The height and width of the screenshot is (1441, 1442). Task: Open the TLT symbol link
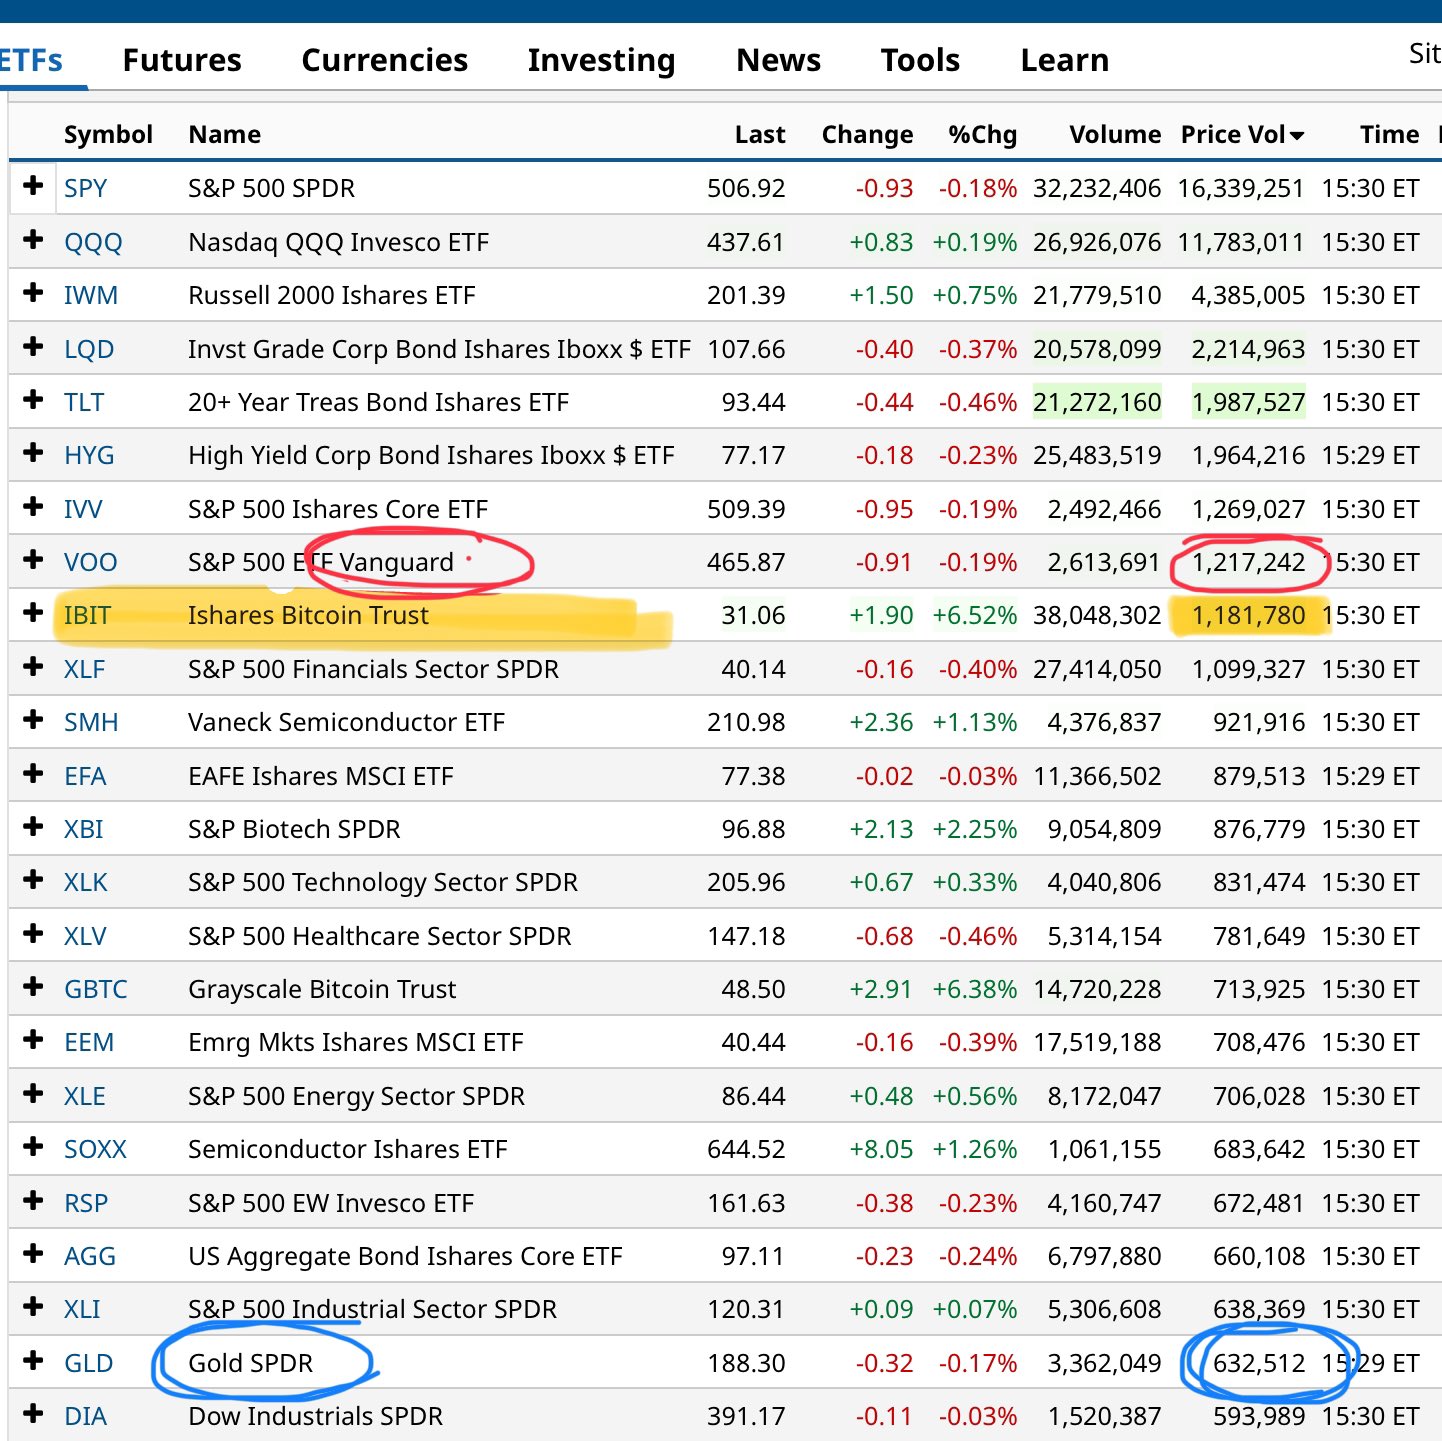coord(84,402)
